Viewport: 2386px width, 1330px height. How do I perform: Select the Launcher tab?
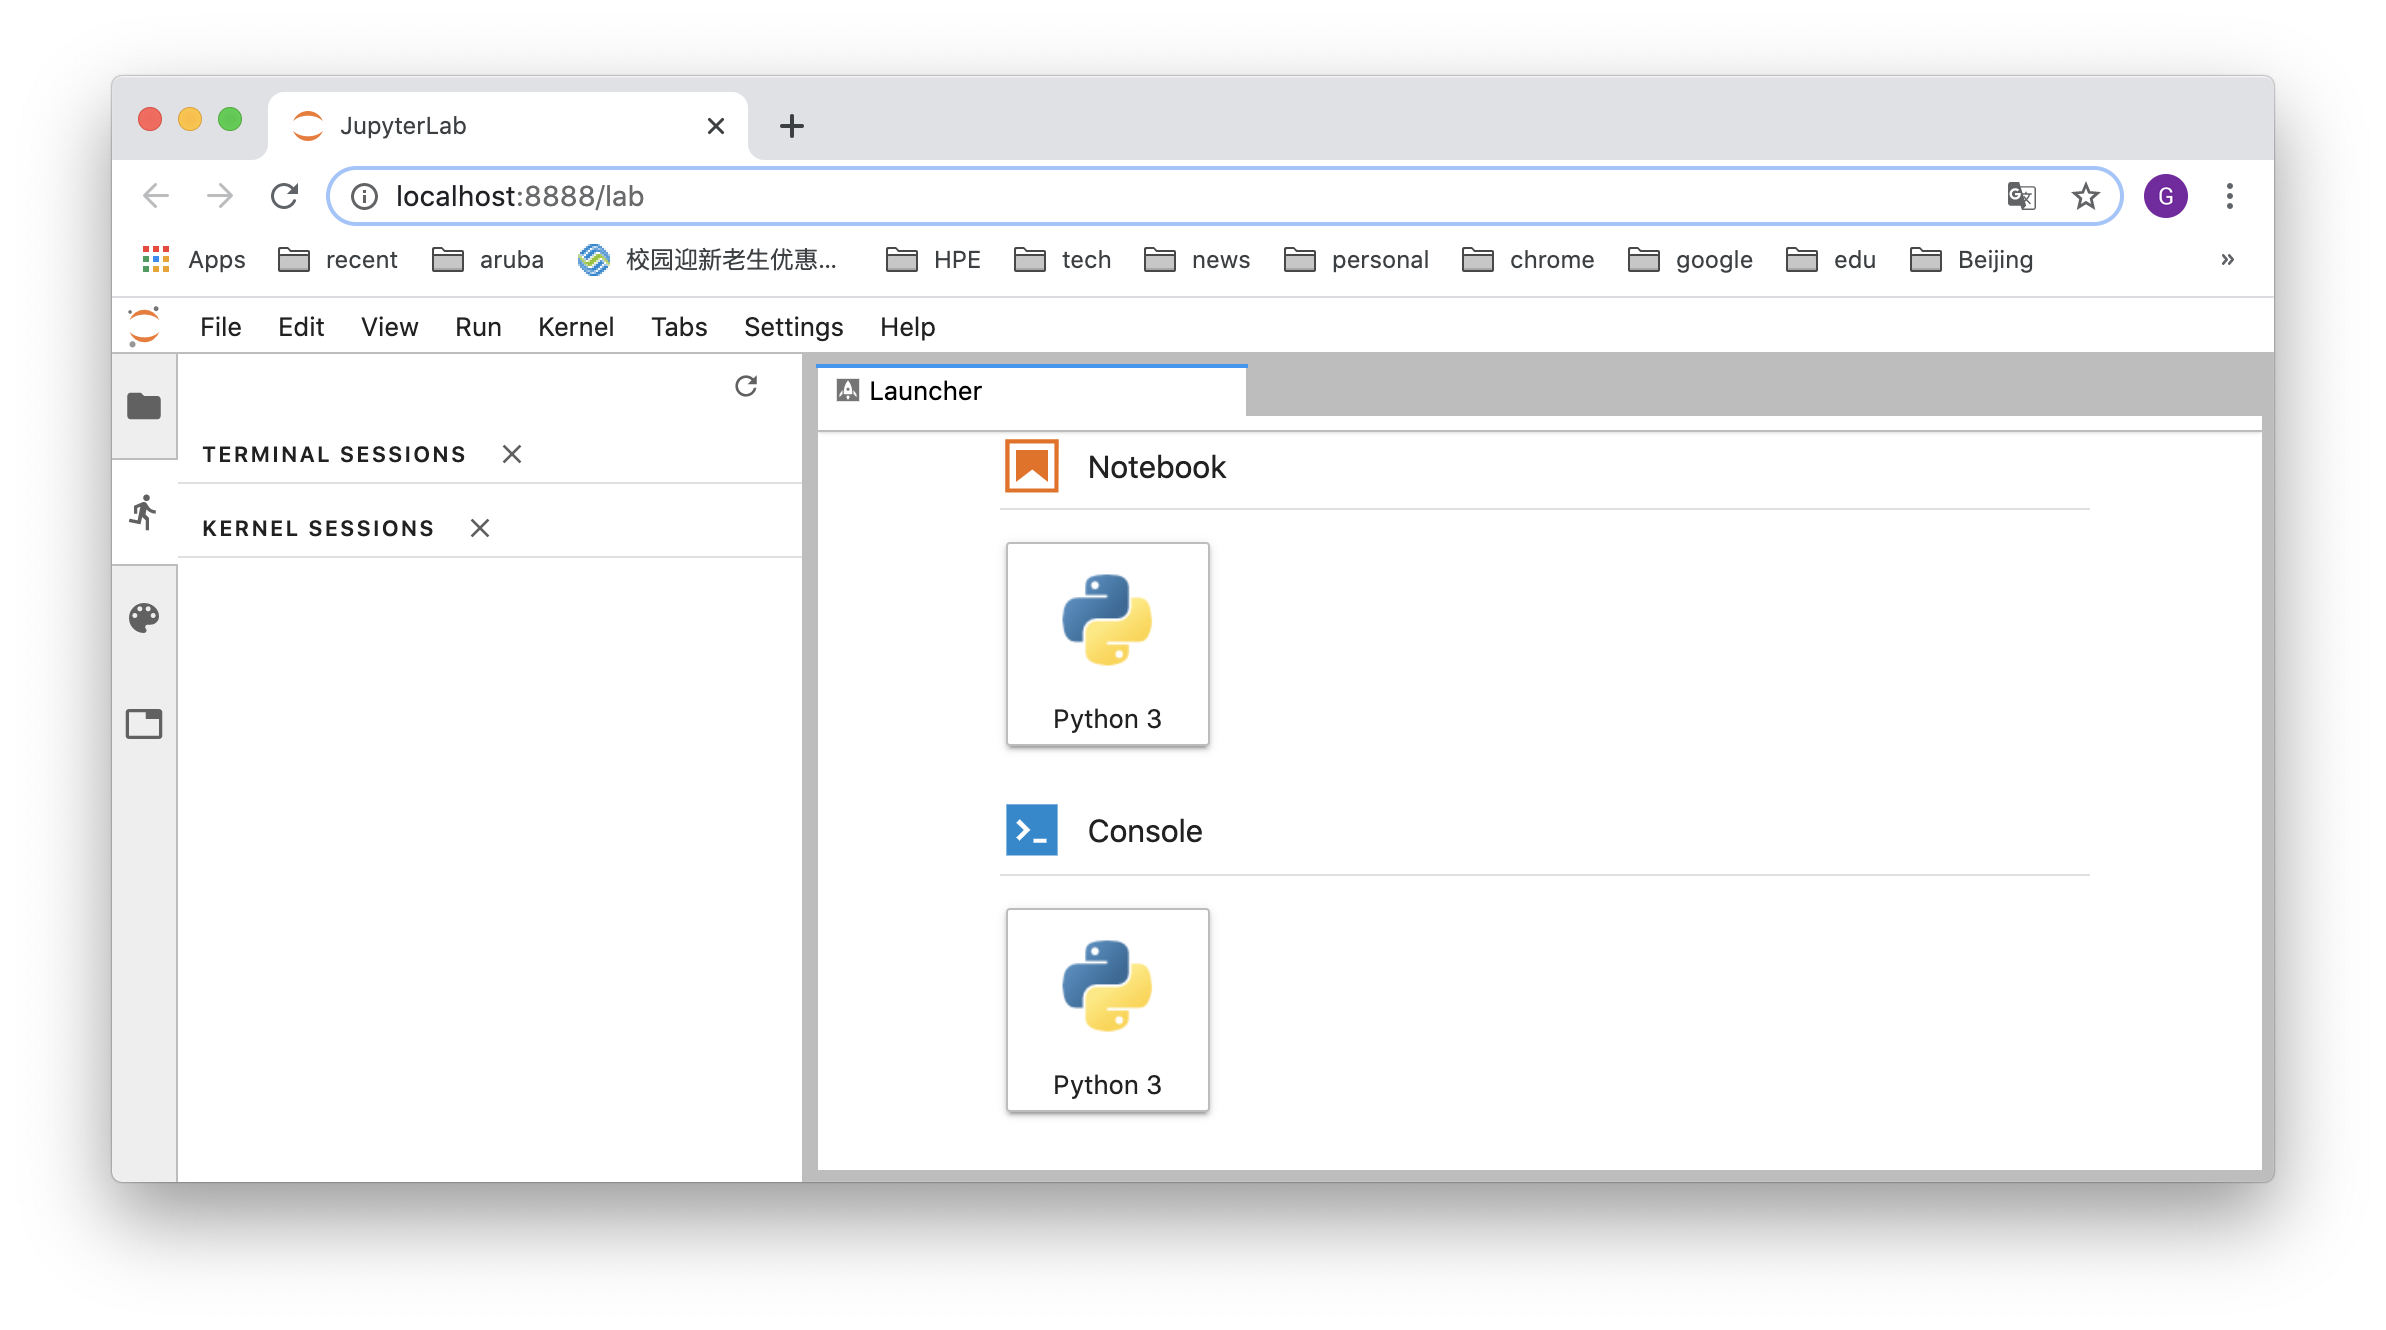pyautogui.click(x=925, y=391)
